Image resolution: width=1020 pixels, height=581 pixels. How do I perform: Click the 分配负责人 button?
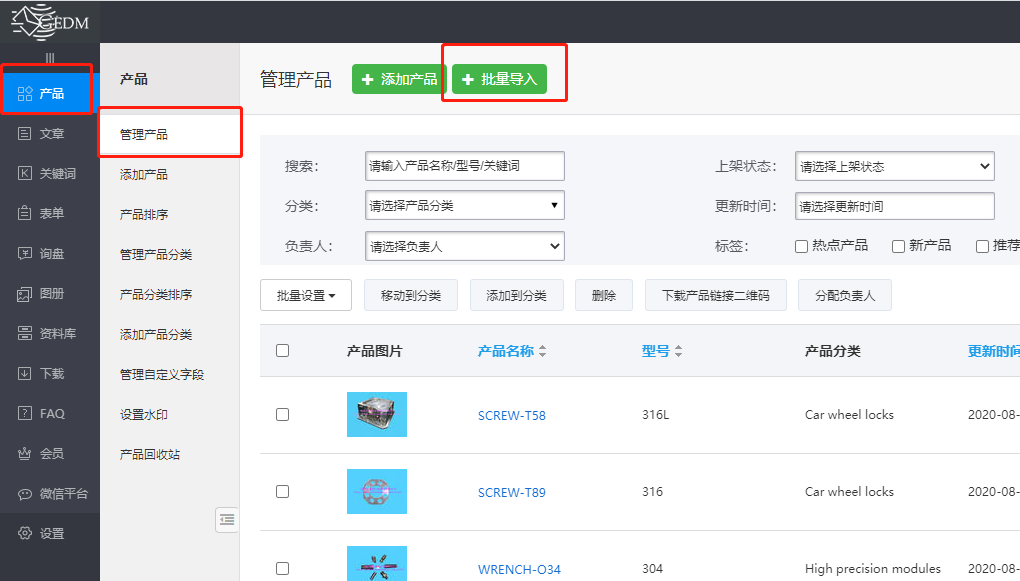(x=845, y=295)
